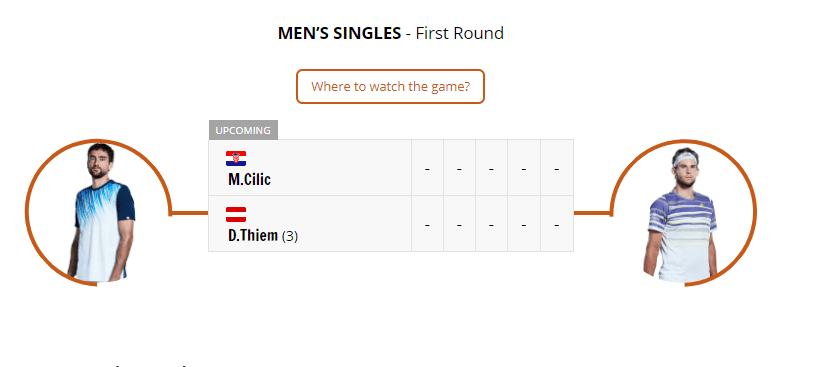Viewport: 815px width, 367px height.
Task: Select Cilic's second set score cell
Action: click(459, 168)
